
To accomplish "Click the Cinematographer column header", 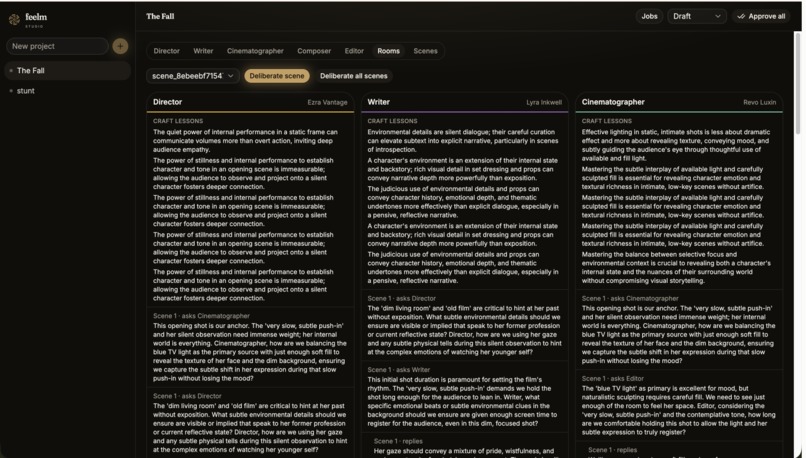I will click(679, 102).
